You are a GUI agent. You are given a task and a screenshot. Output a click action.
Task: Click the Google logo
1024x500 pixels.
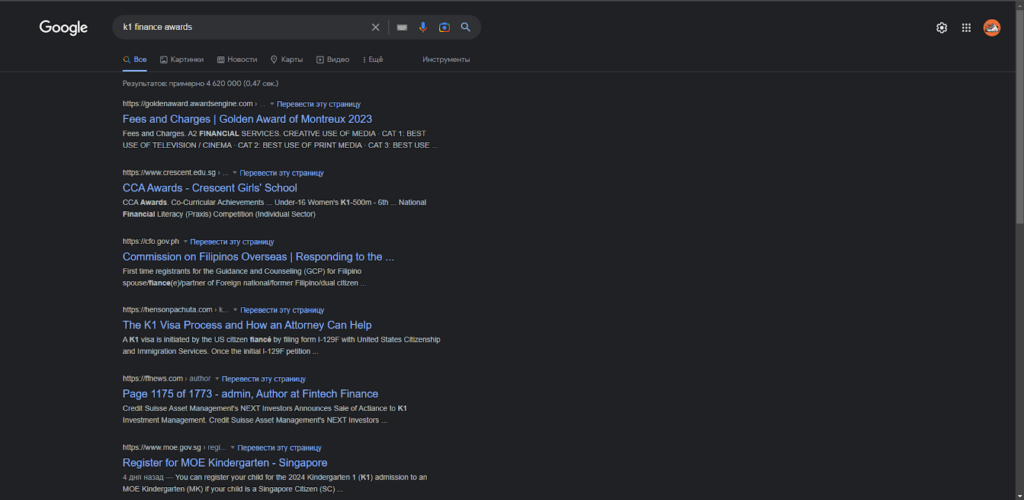pyautogui.click(x=63, y=27)
